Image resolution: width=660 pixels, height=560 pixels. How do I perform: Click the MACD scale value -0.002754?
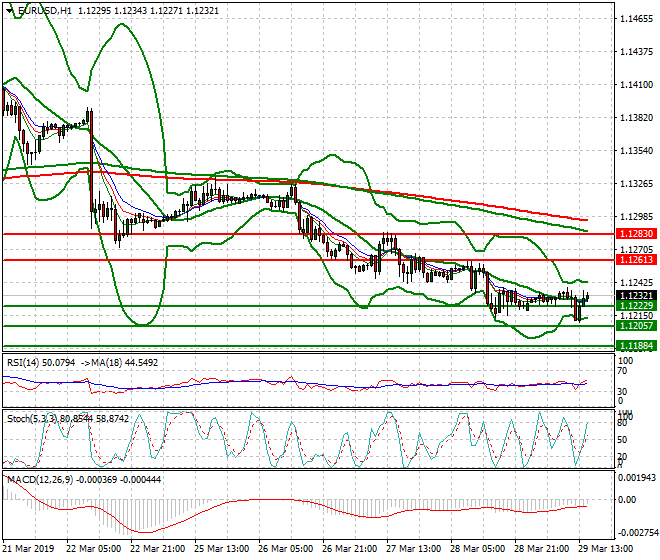(637, 533)
